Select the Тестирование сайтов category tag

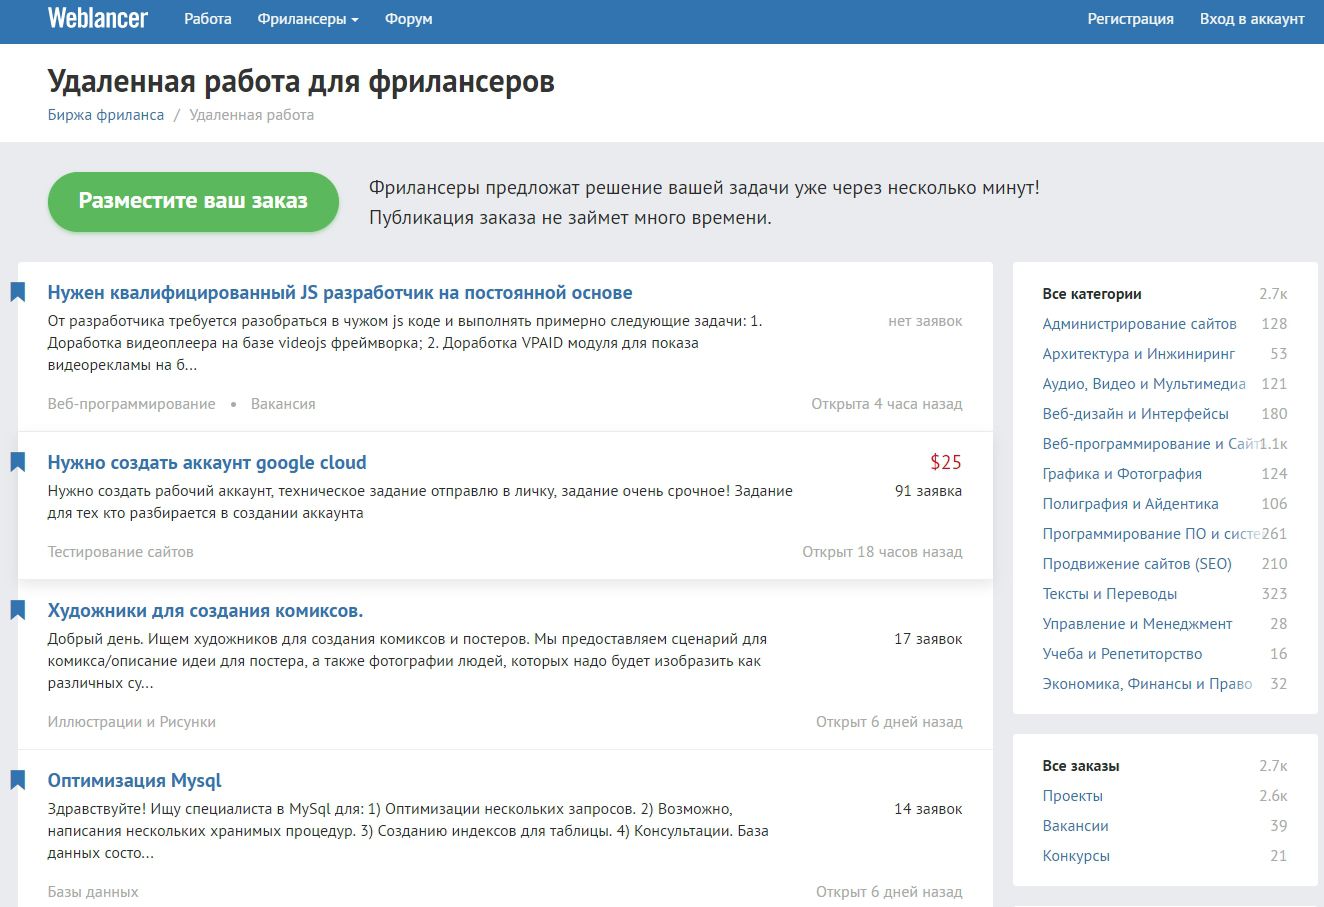click(121, 552)
